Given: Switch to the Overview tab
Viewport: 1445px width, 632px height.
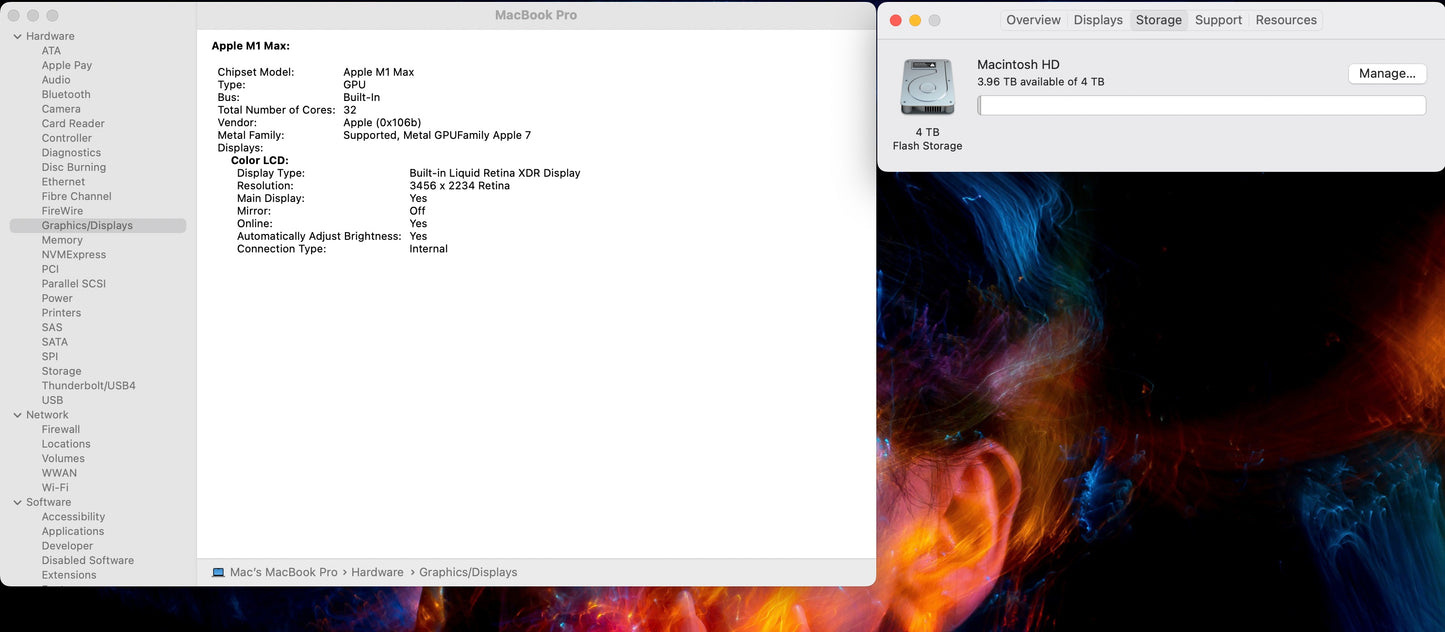Looking at the screenshot, I should pyautogui.click(x=1033, y=20).
